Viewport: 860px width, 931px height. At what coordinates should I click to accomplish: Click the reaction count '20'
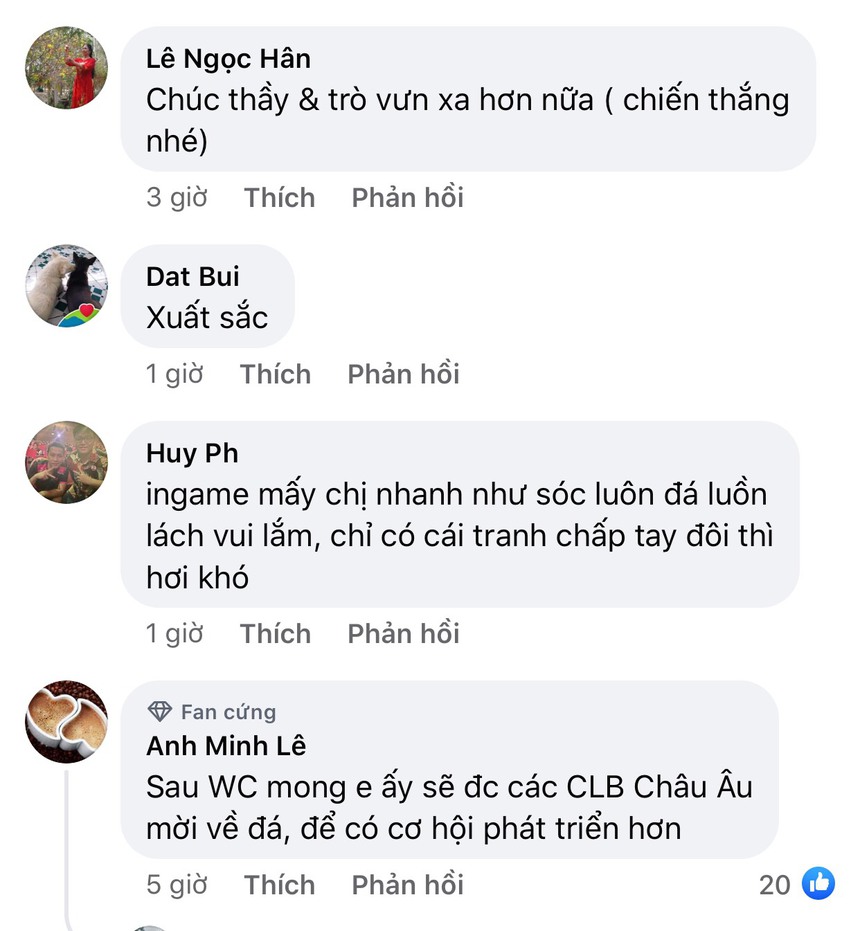774,884
